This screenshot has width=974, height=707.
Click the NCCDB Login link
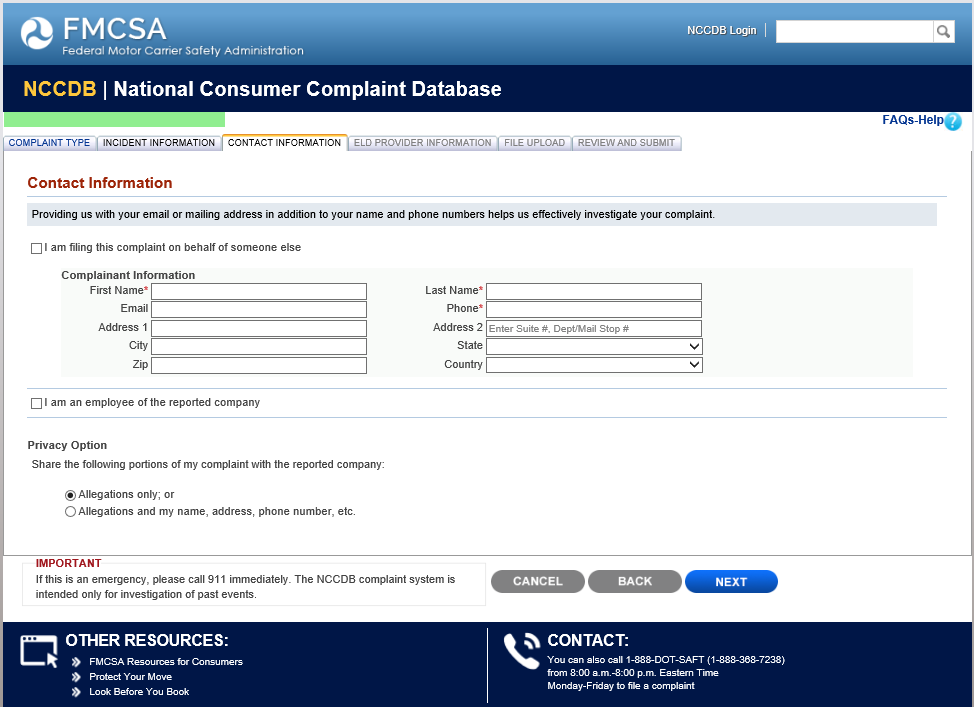click(721, 31)
